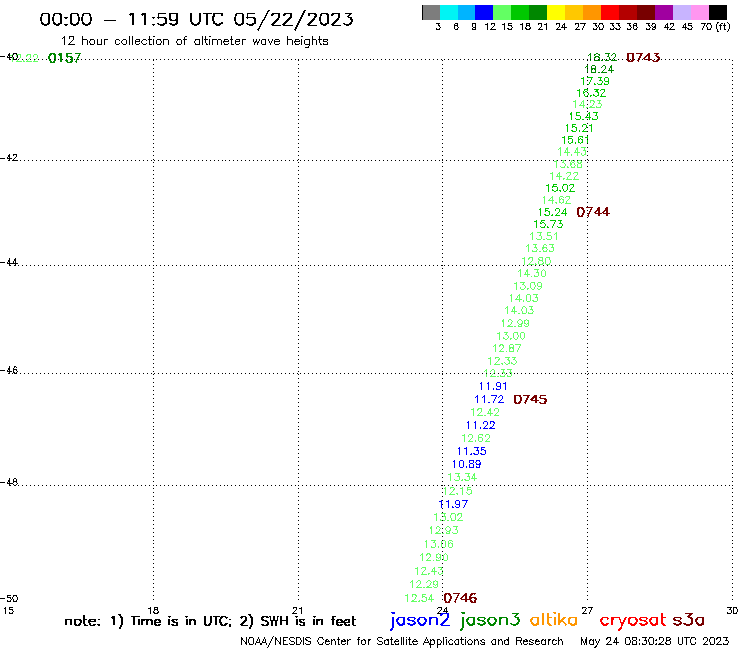Click the wave height value 13.09

click(528, 286)
